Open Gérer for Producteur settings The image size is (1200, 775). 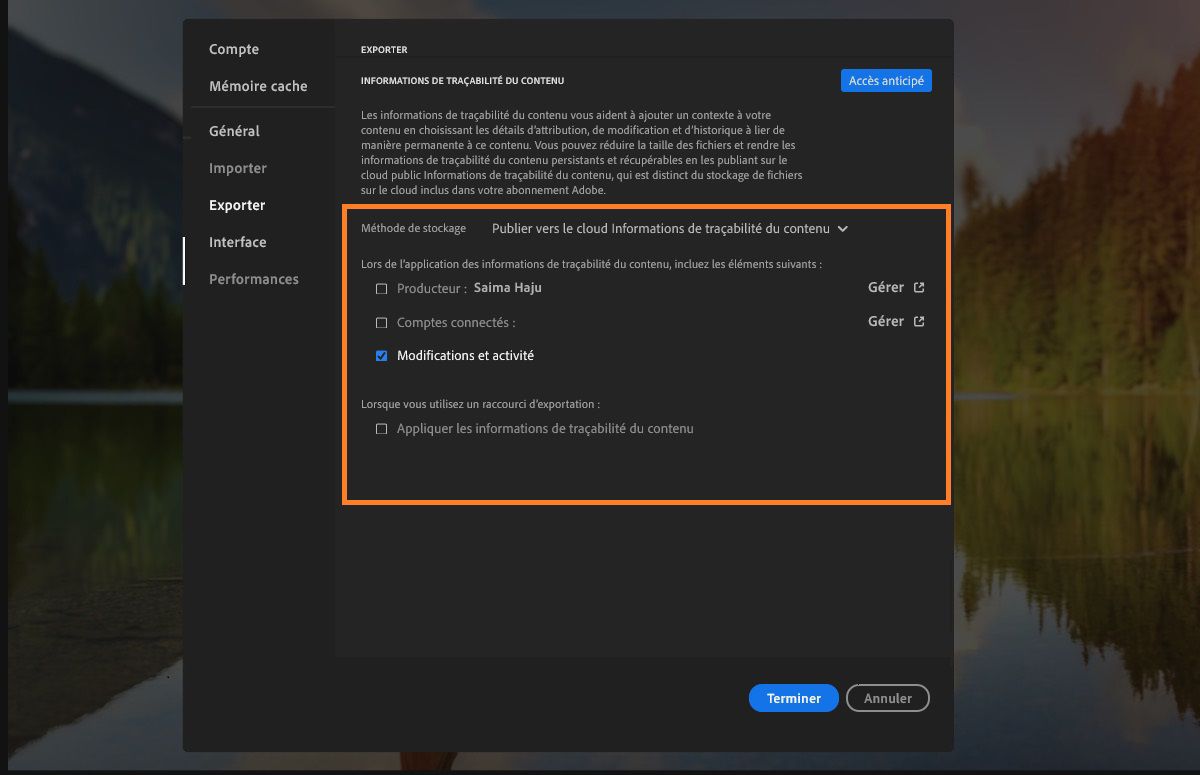click(x=885, y=287)
